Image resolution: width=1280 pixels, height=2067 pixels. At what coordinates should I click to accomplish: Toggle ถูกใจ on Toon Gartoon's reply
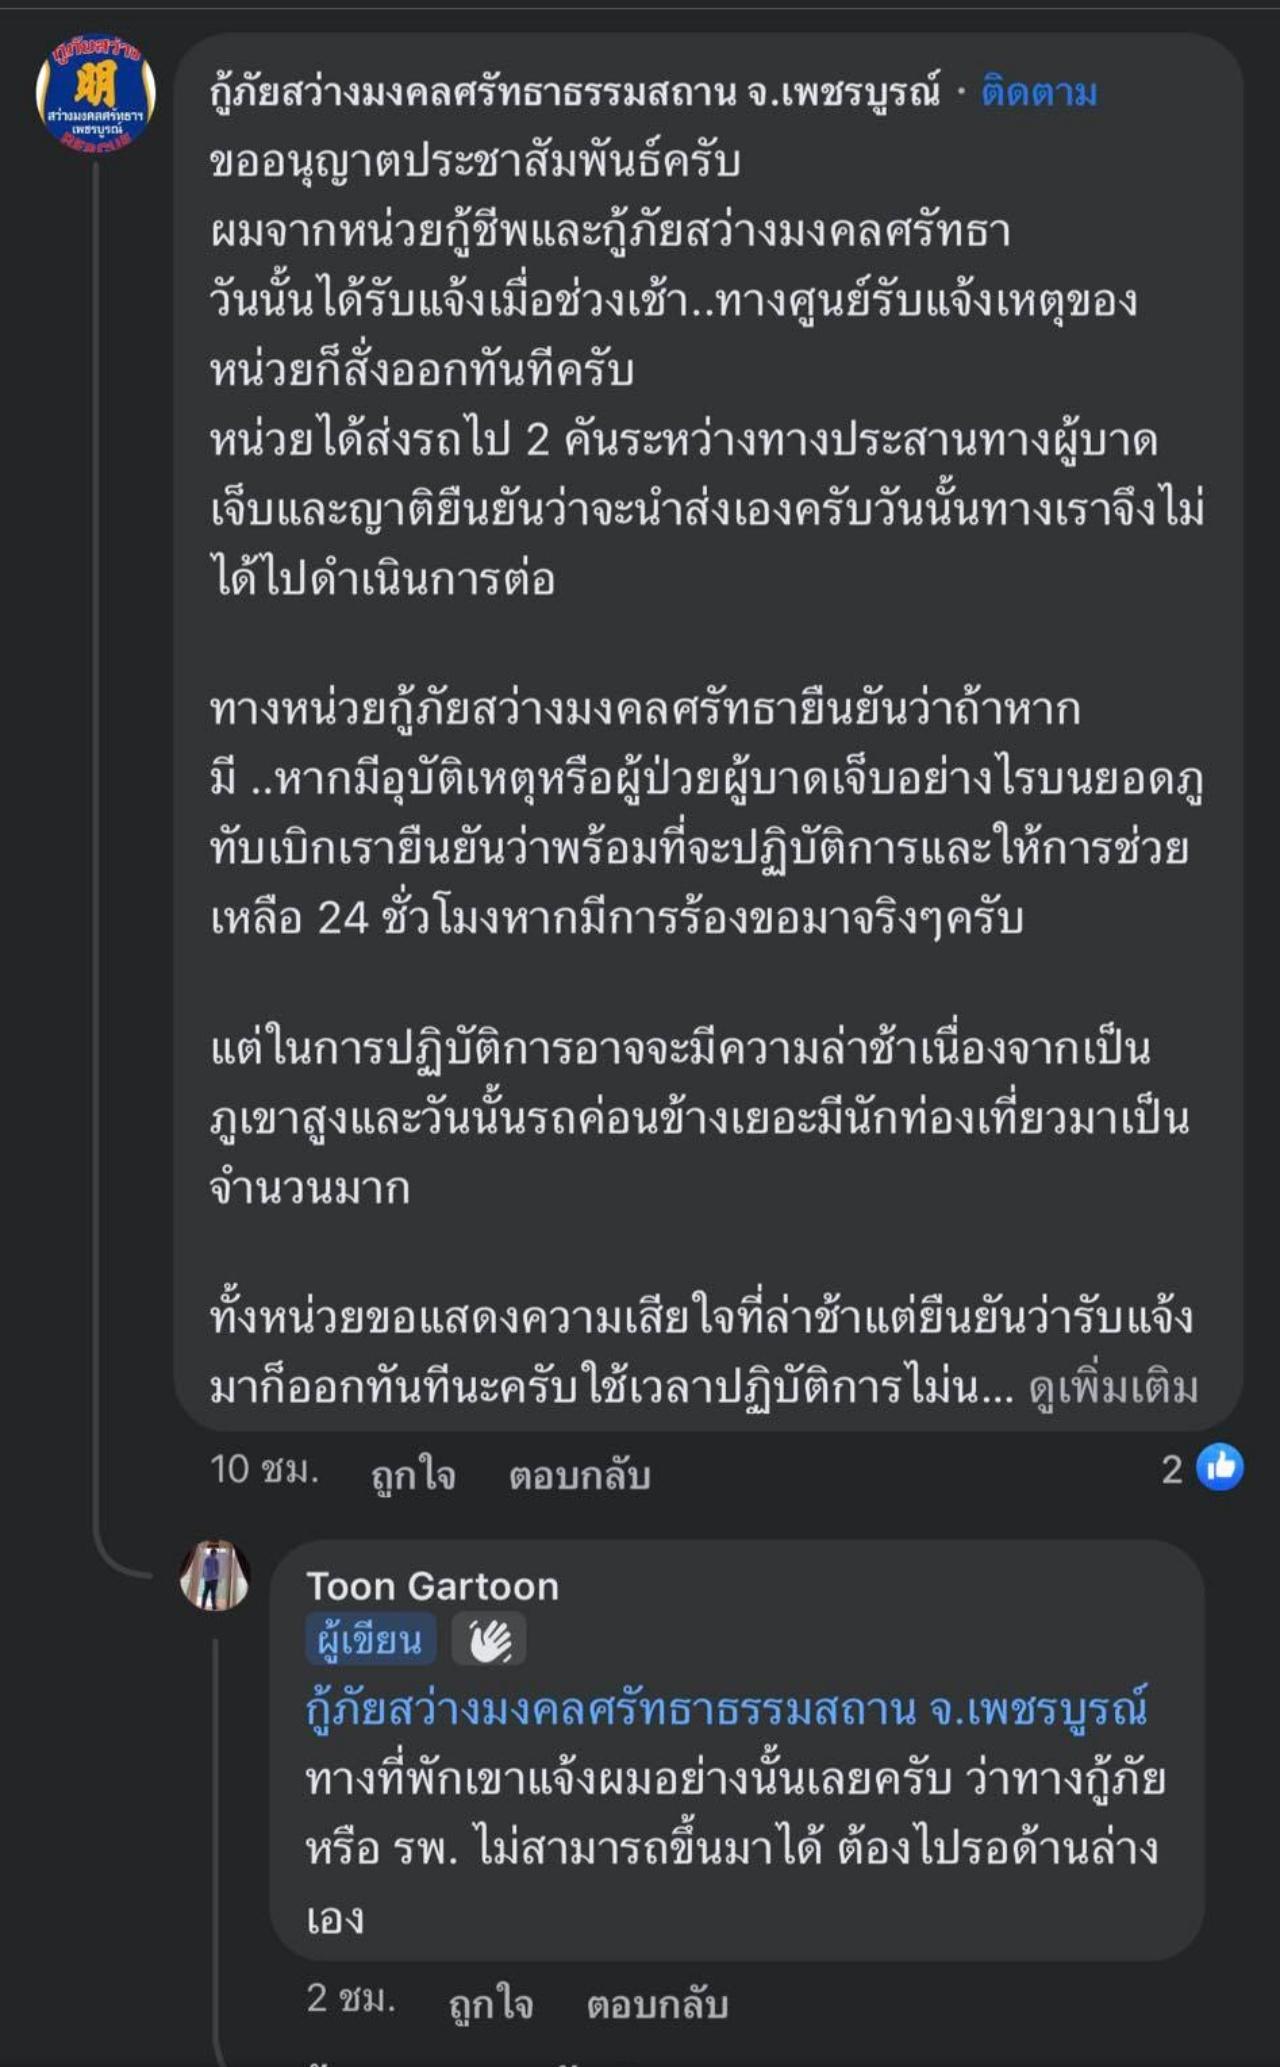point(490,2003)
